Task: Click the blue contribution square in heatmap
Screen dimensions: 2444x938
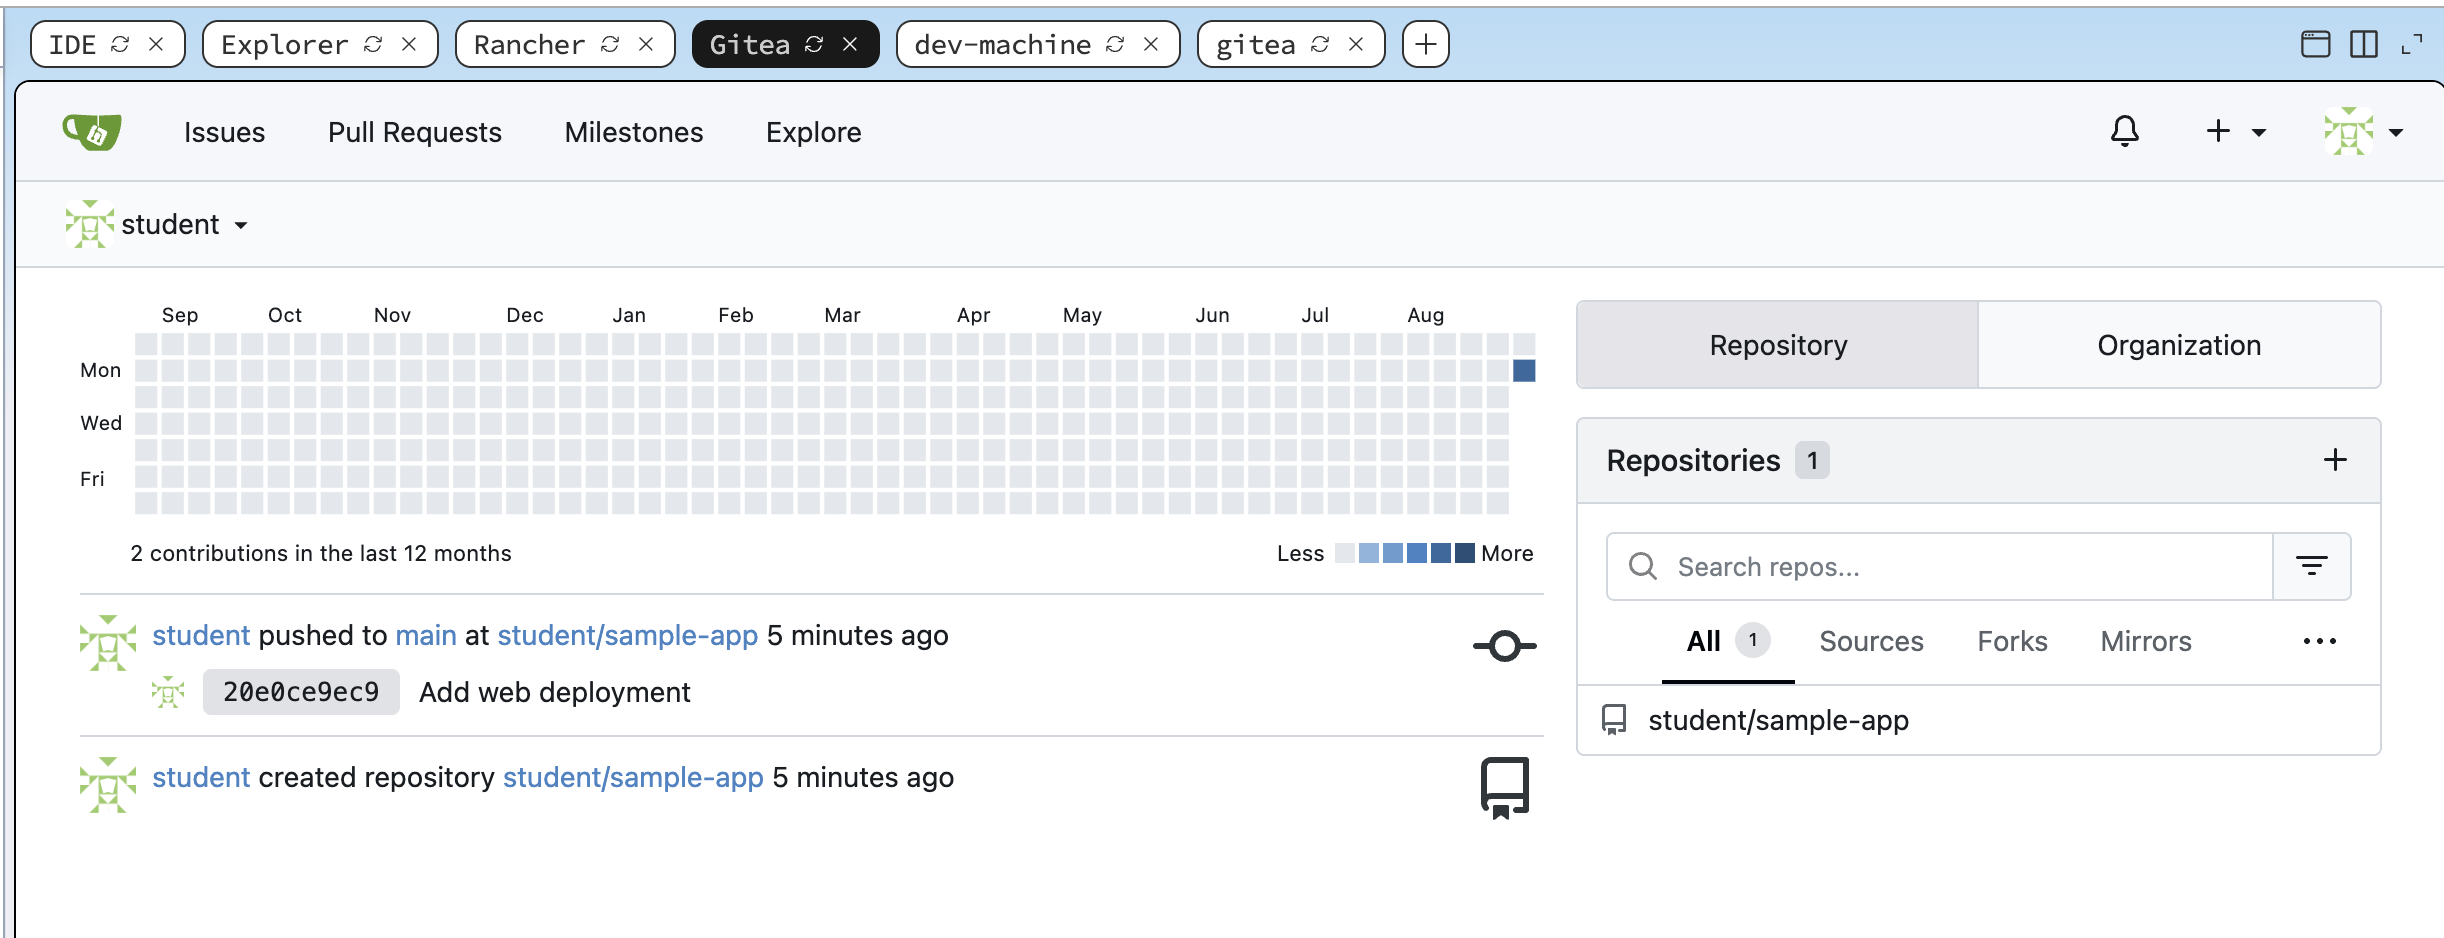Action: tap(1524, 371)
